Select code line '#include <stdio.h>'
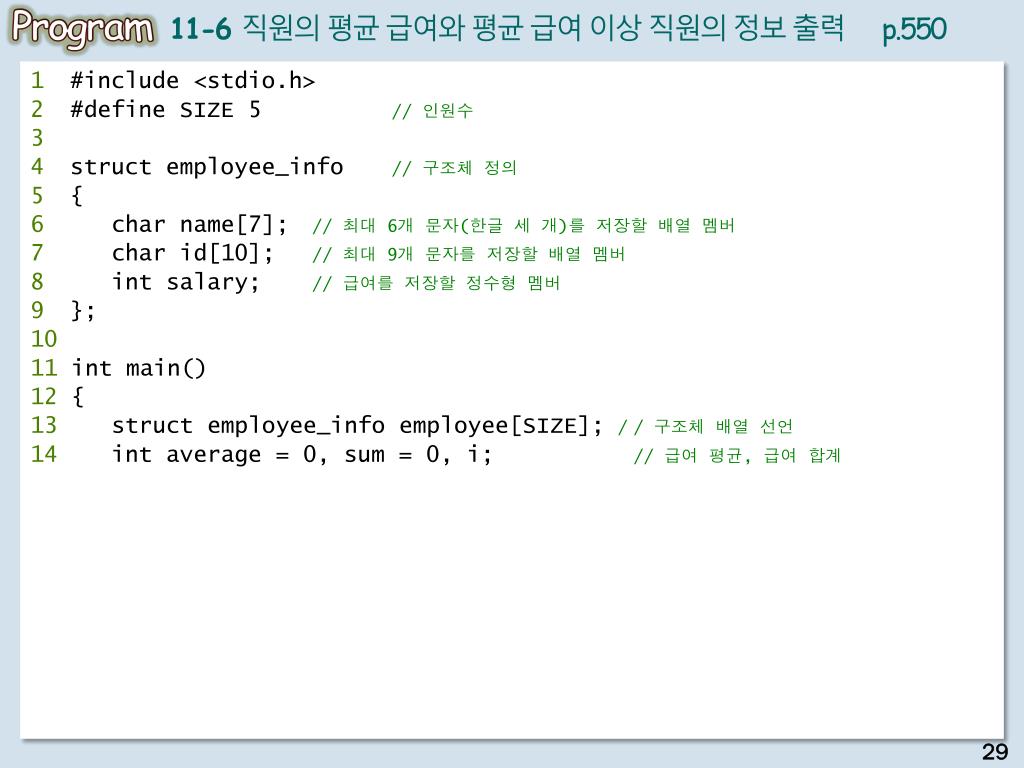The image size is (1024, 768). pyautogui.click(x=193, y=80)
